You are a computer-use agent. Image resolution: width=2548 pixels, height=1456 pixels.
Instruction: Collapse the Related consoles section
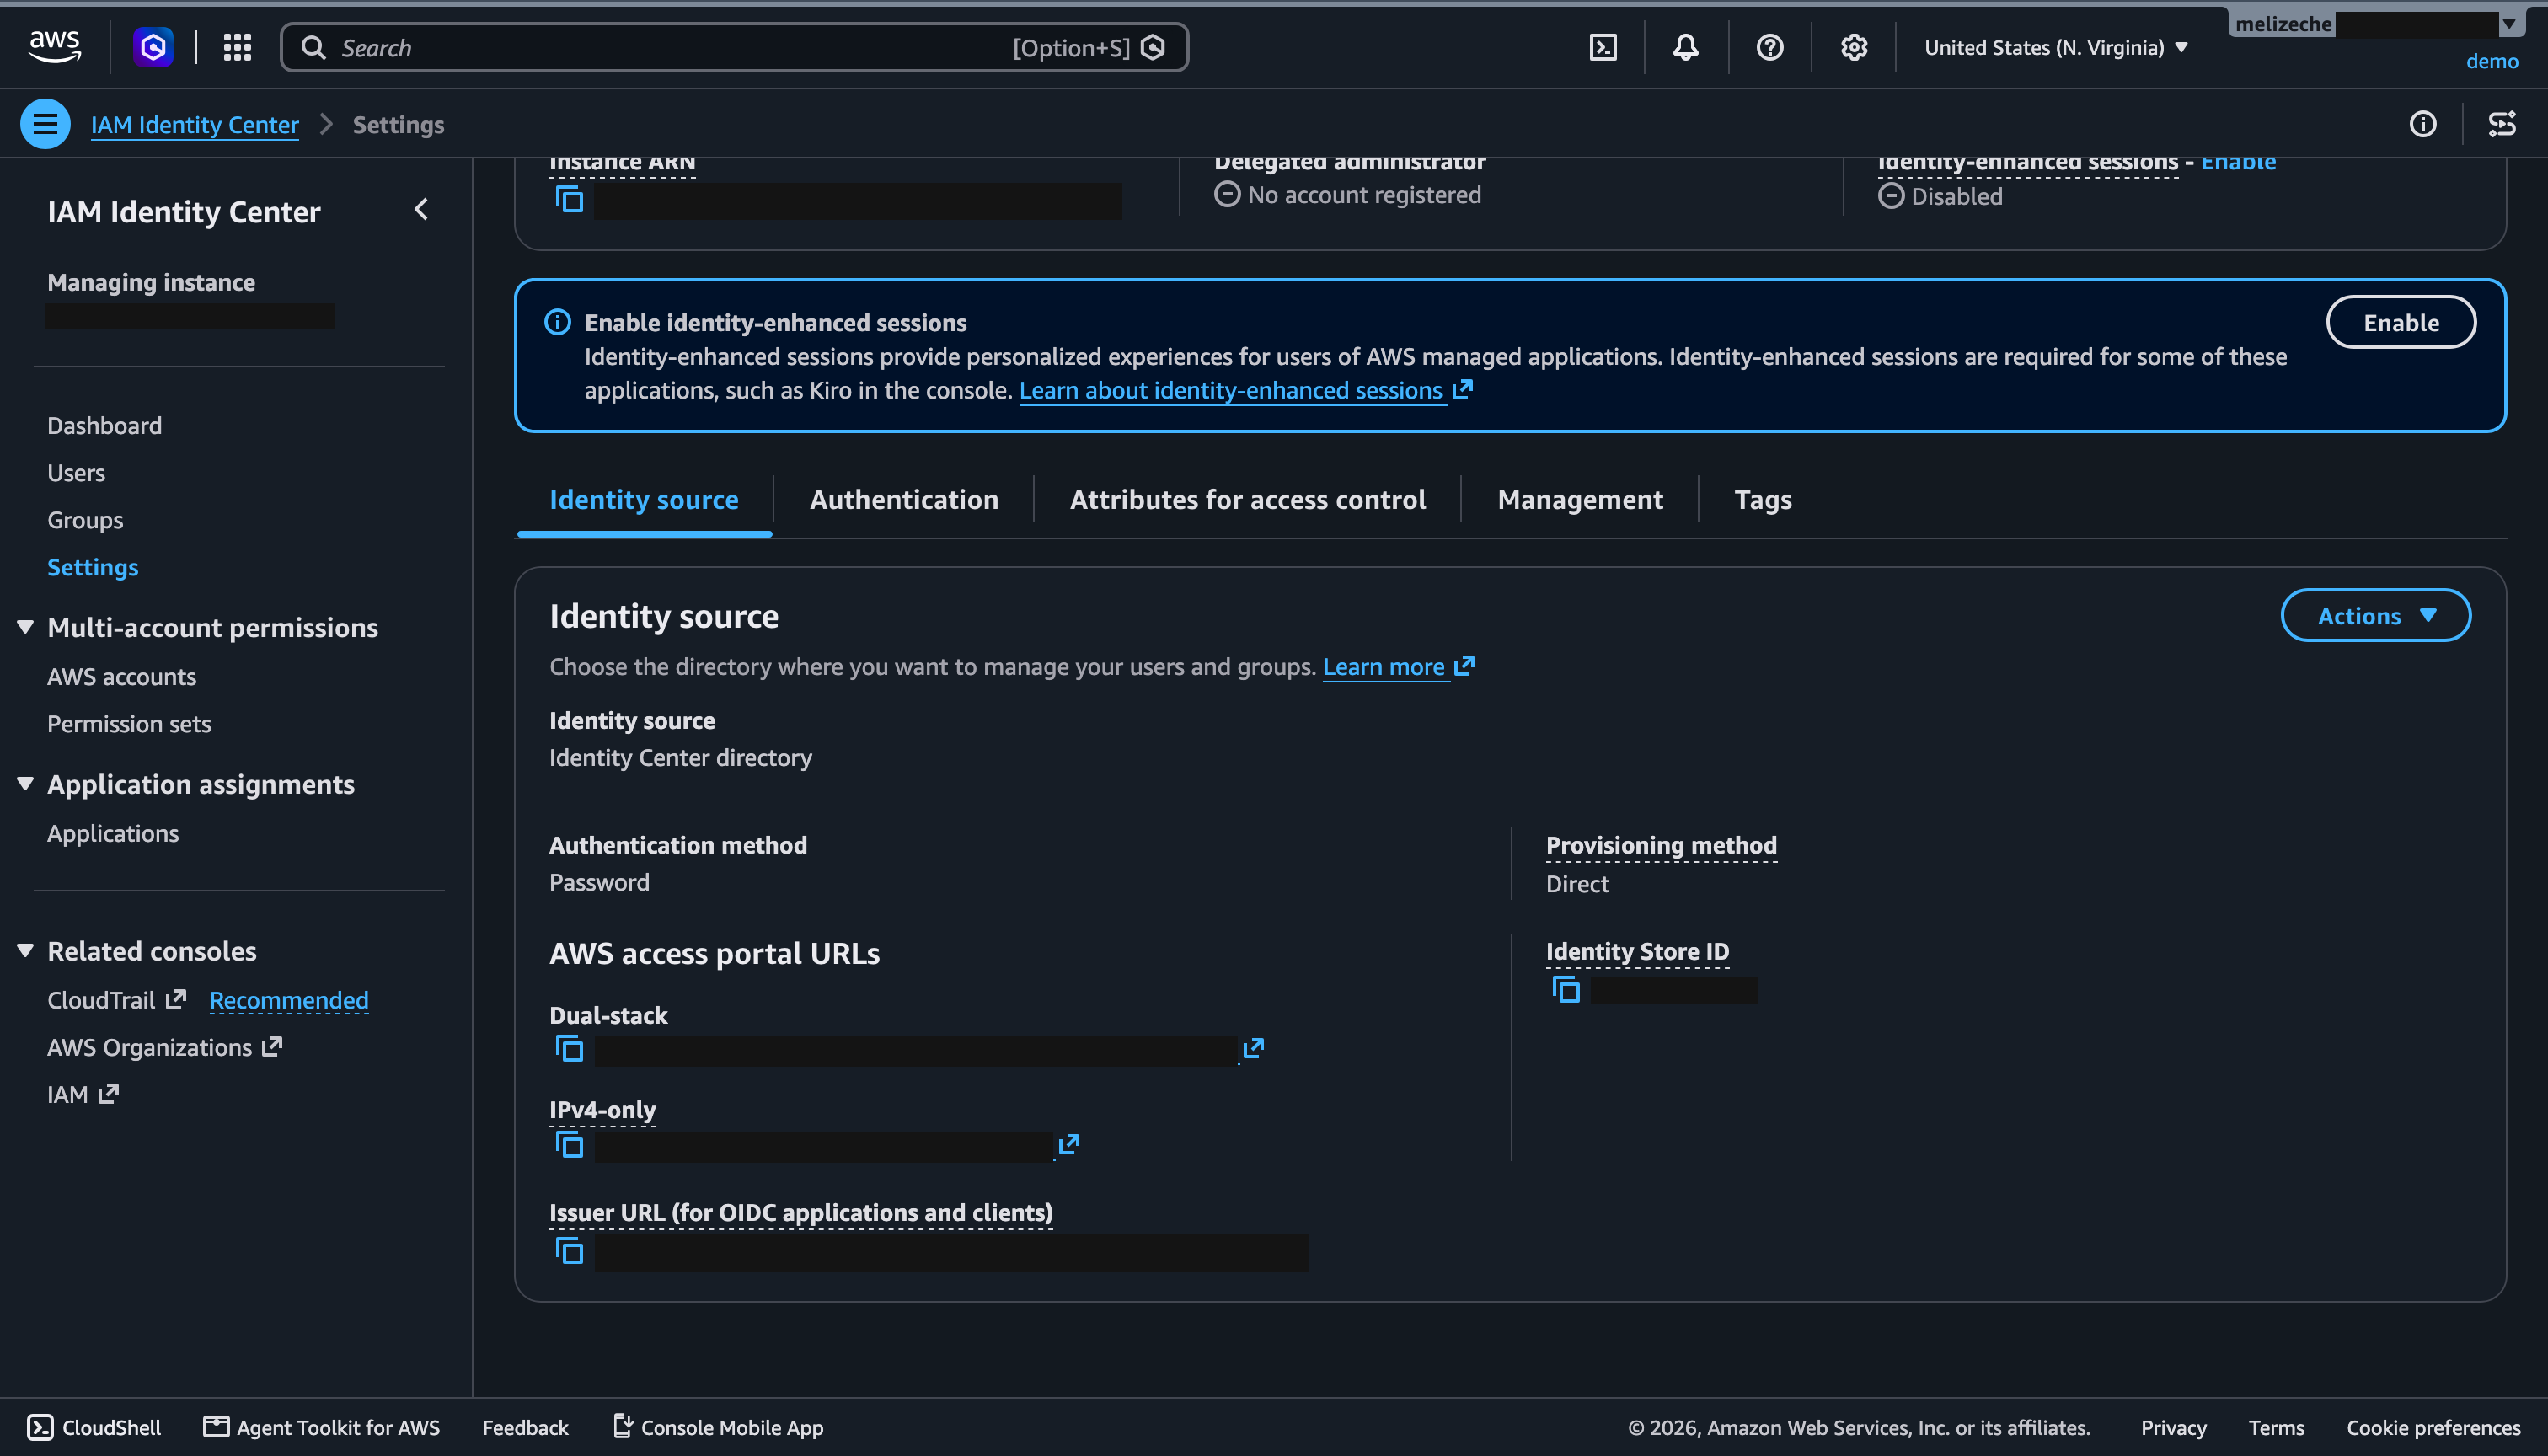[26, 951]
